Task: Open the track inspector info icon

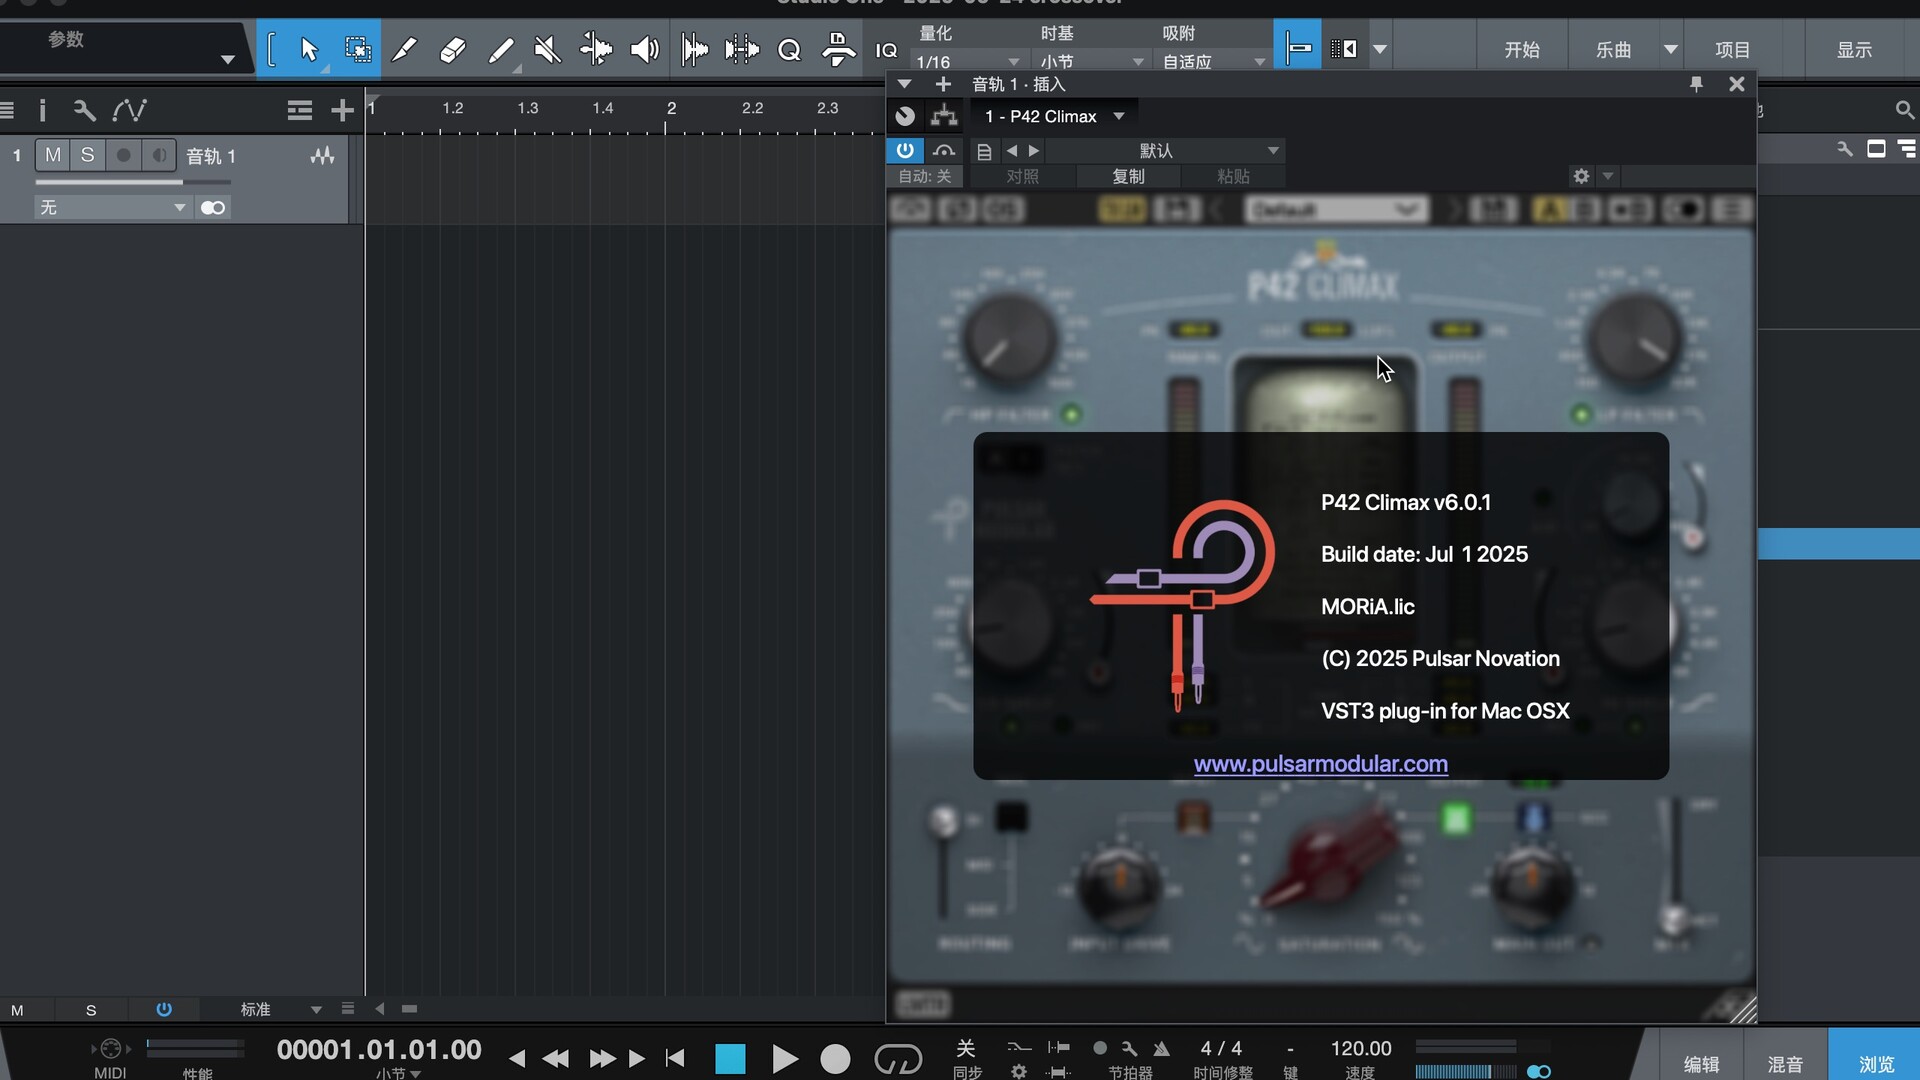Action: click(42, 110)
